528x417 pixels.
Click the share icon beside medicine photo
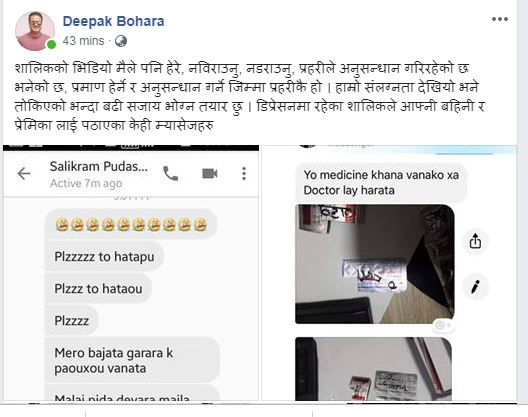pos(475,241)
